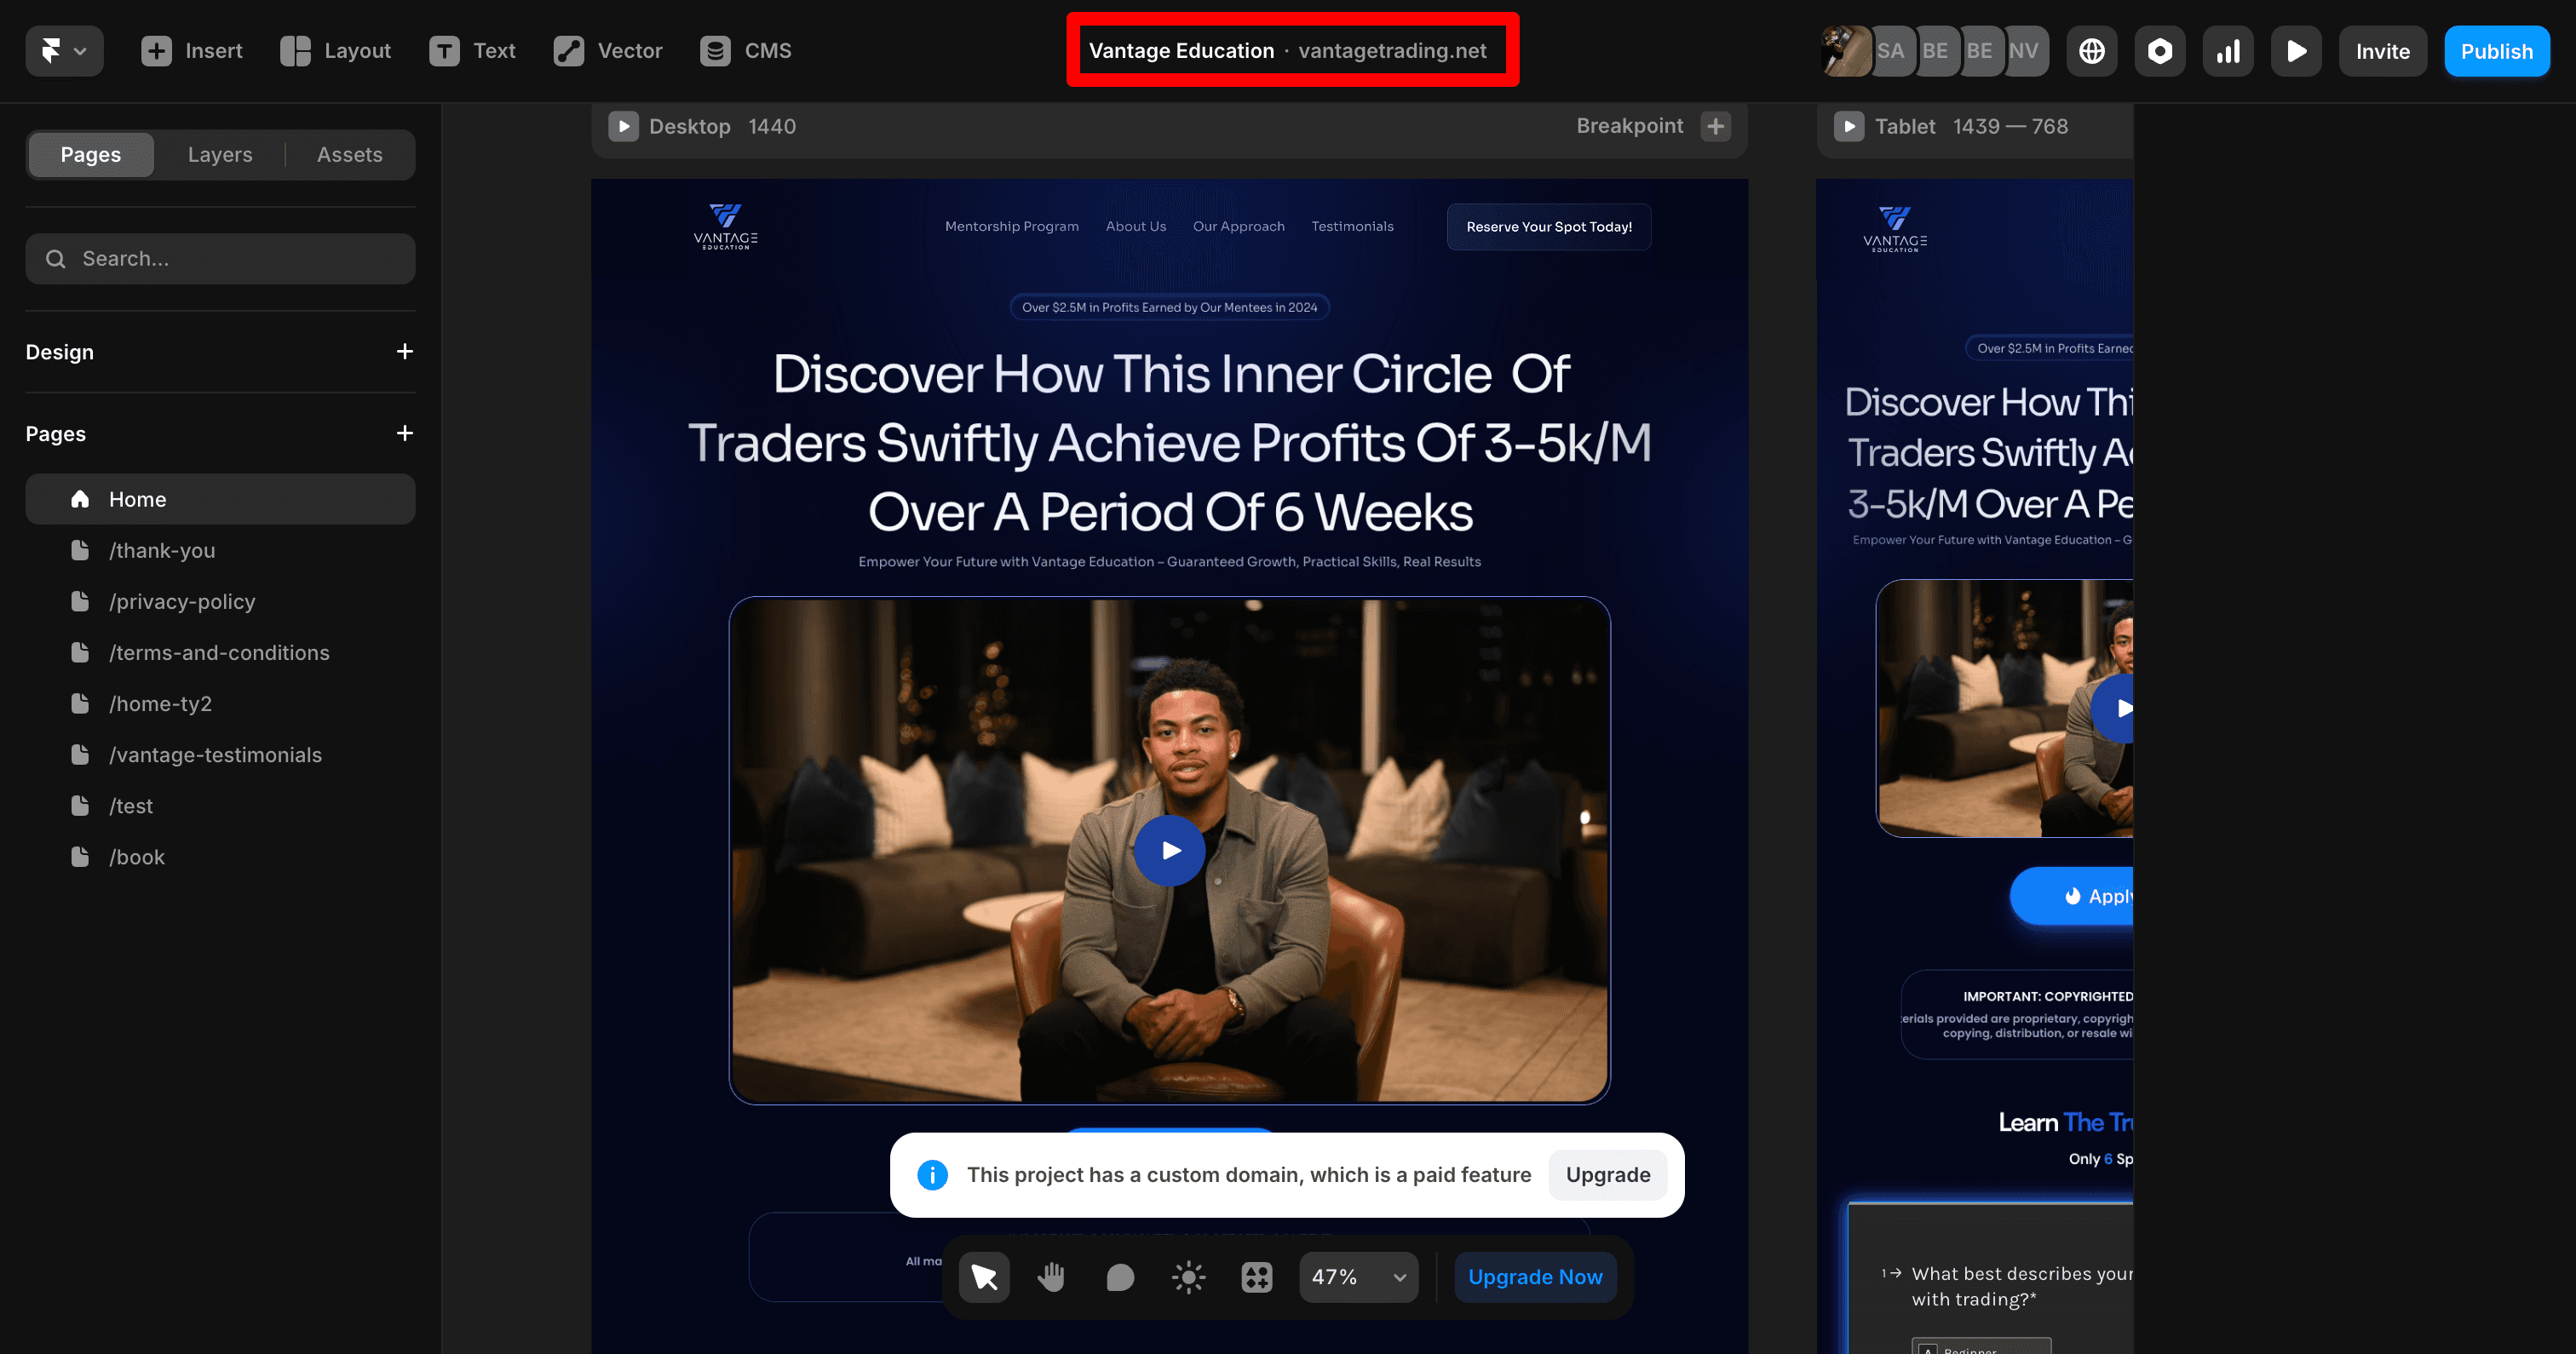
Task: Select the comment bubble tool
Action: point(1120,1277)
